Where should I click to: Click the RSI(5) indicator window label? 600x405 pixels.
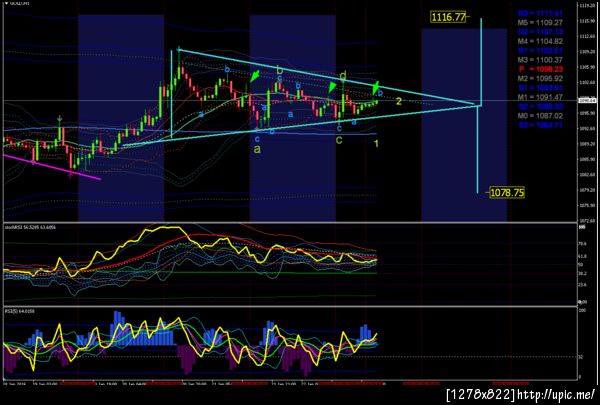(x=20, y=311)
